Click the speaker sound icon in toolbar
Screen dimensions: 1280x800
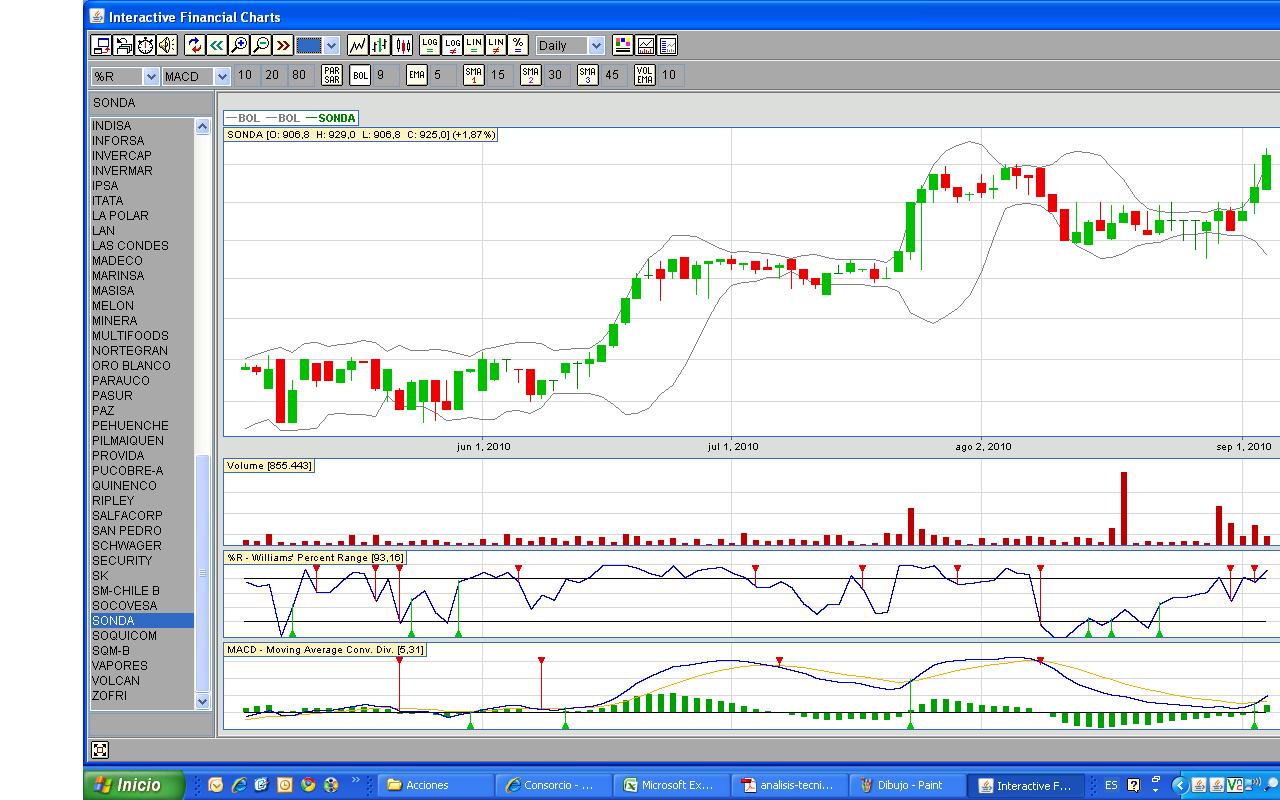pyautogui.click(x=167, y=45)
